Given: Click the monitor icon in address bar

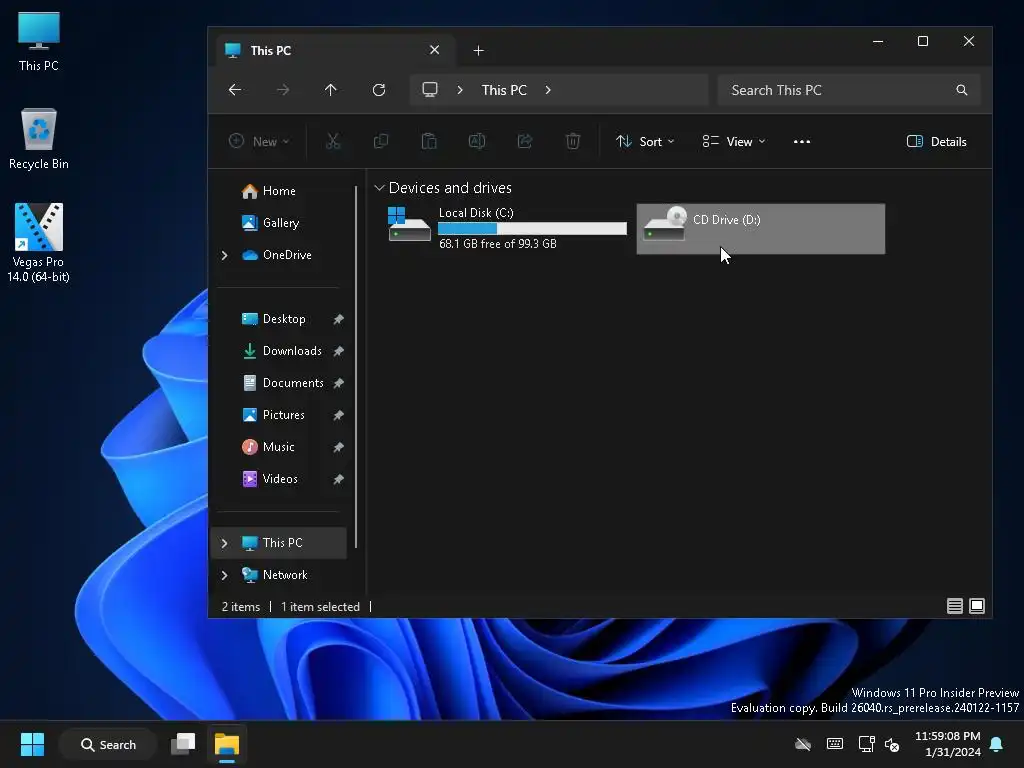Looking at the screenshot, I should pos(430,89).
